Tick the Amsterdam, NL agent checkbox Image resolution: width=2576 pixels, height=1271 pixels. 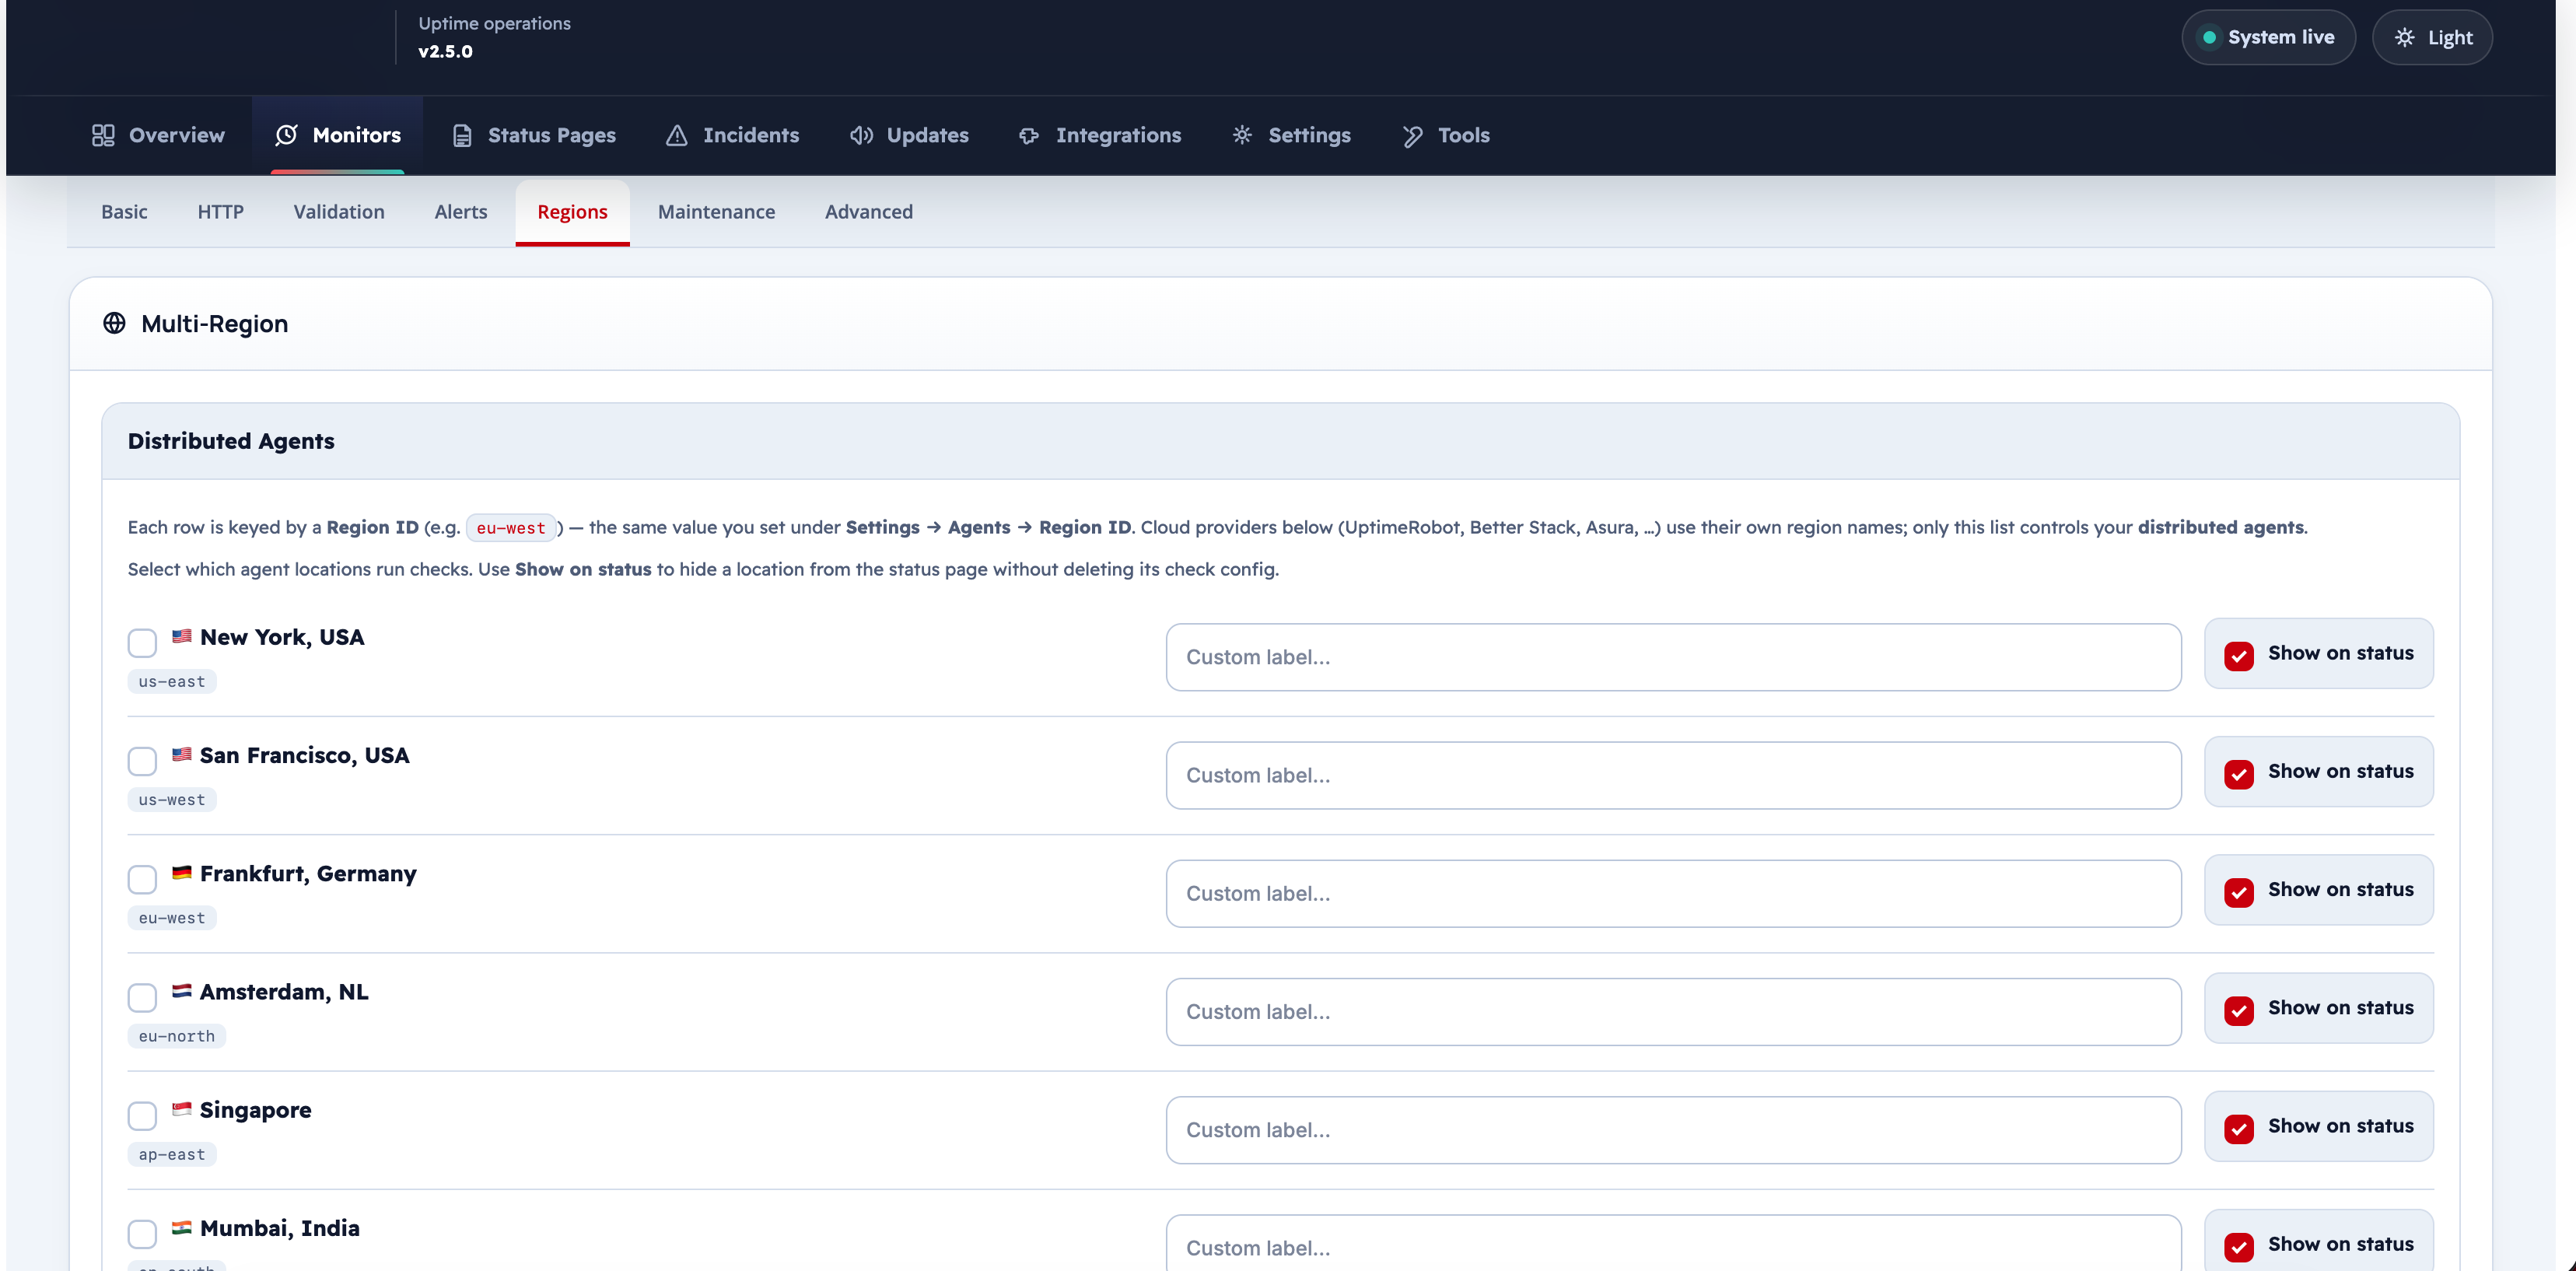point(142,997)
